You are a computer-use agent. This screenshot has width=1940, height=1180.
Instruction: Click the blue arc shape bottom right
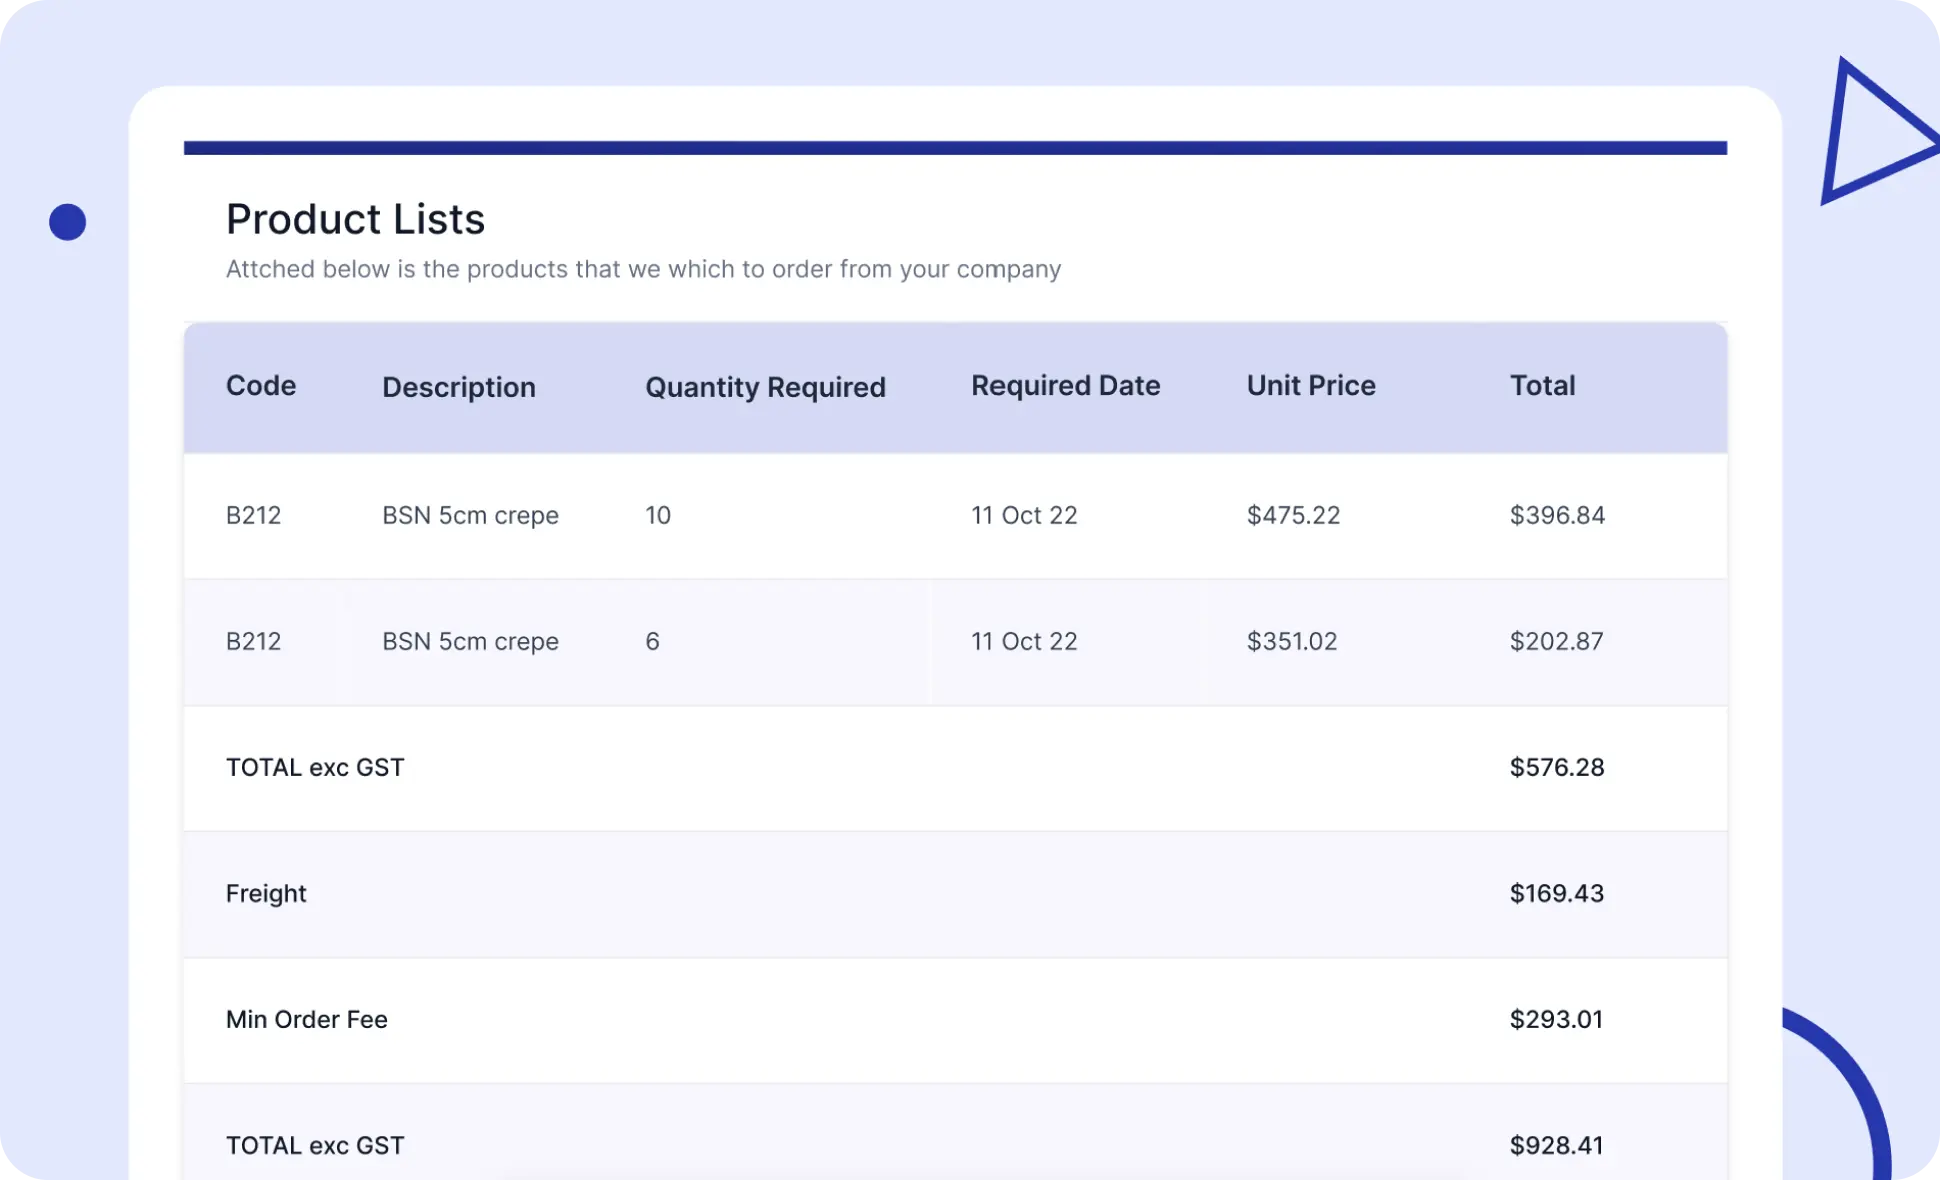click(x=1840, y=1093)
